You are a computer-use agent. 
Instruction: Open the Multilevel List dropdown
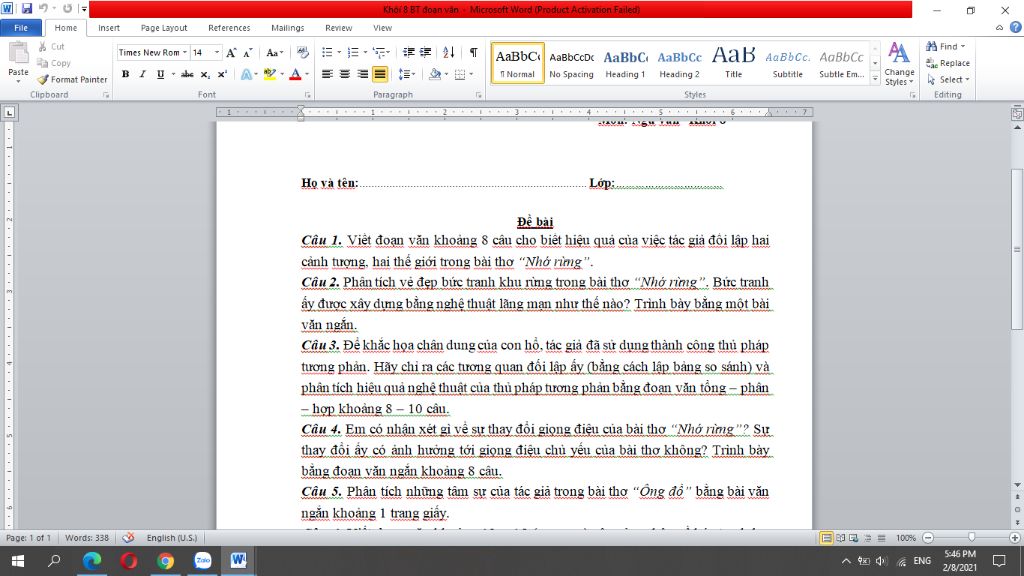coord(389,52)
